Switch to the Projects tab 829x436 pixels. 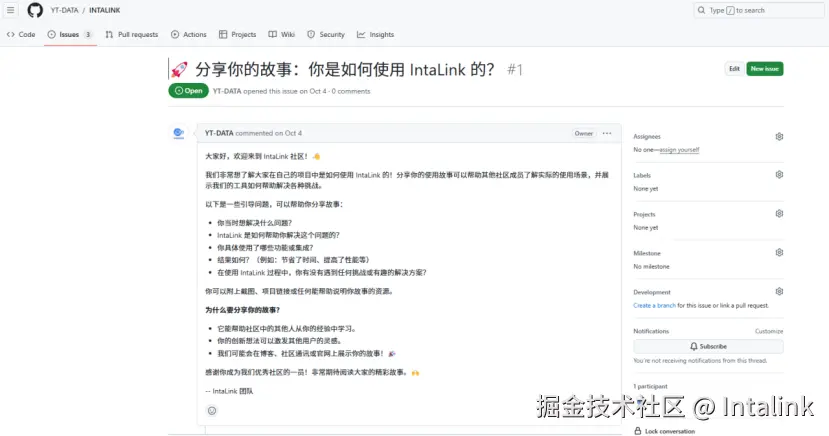(237, 34)
